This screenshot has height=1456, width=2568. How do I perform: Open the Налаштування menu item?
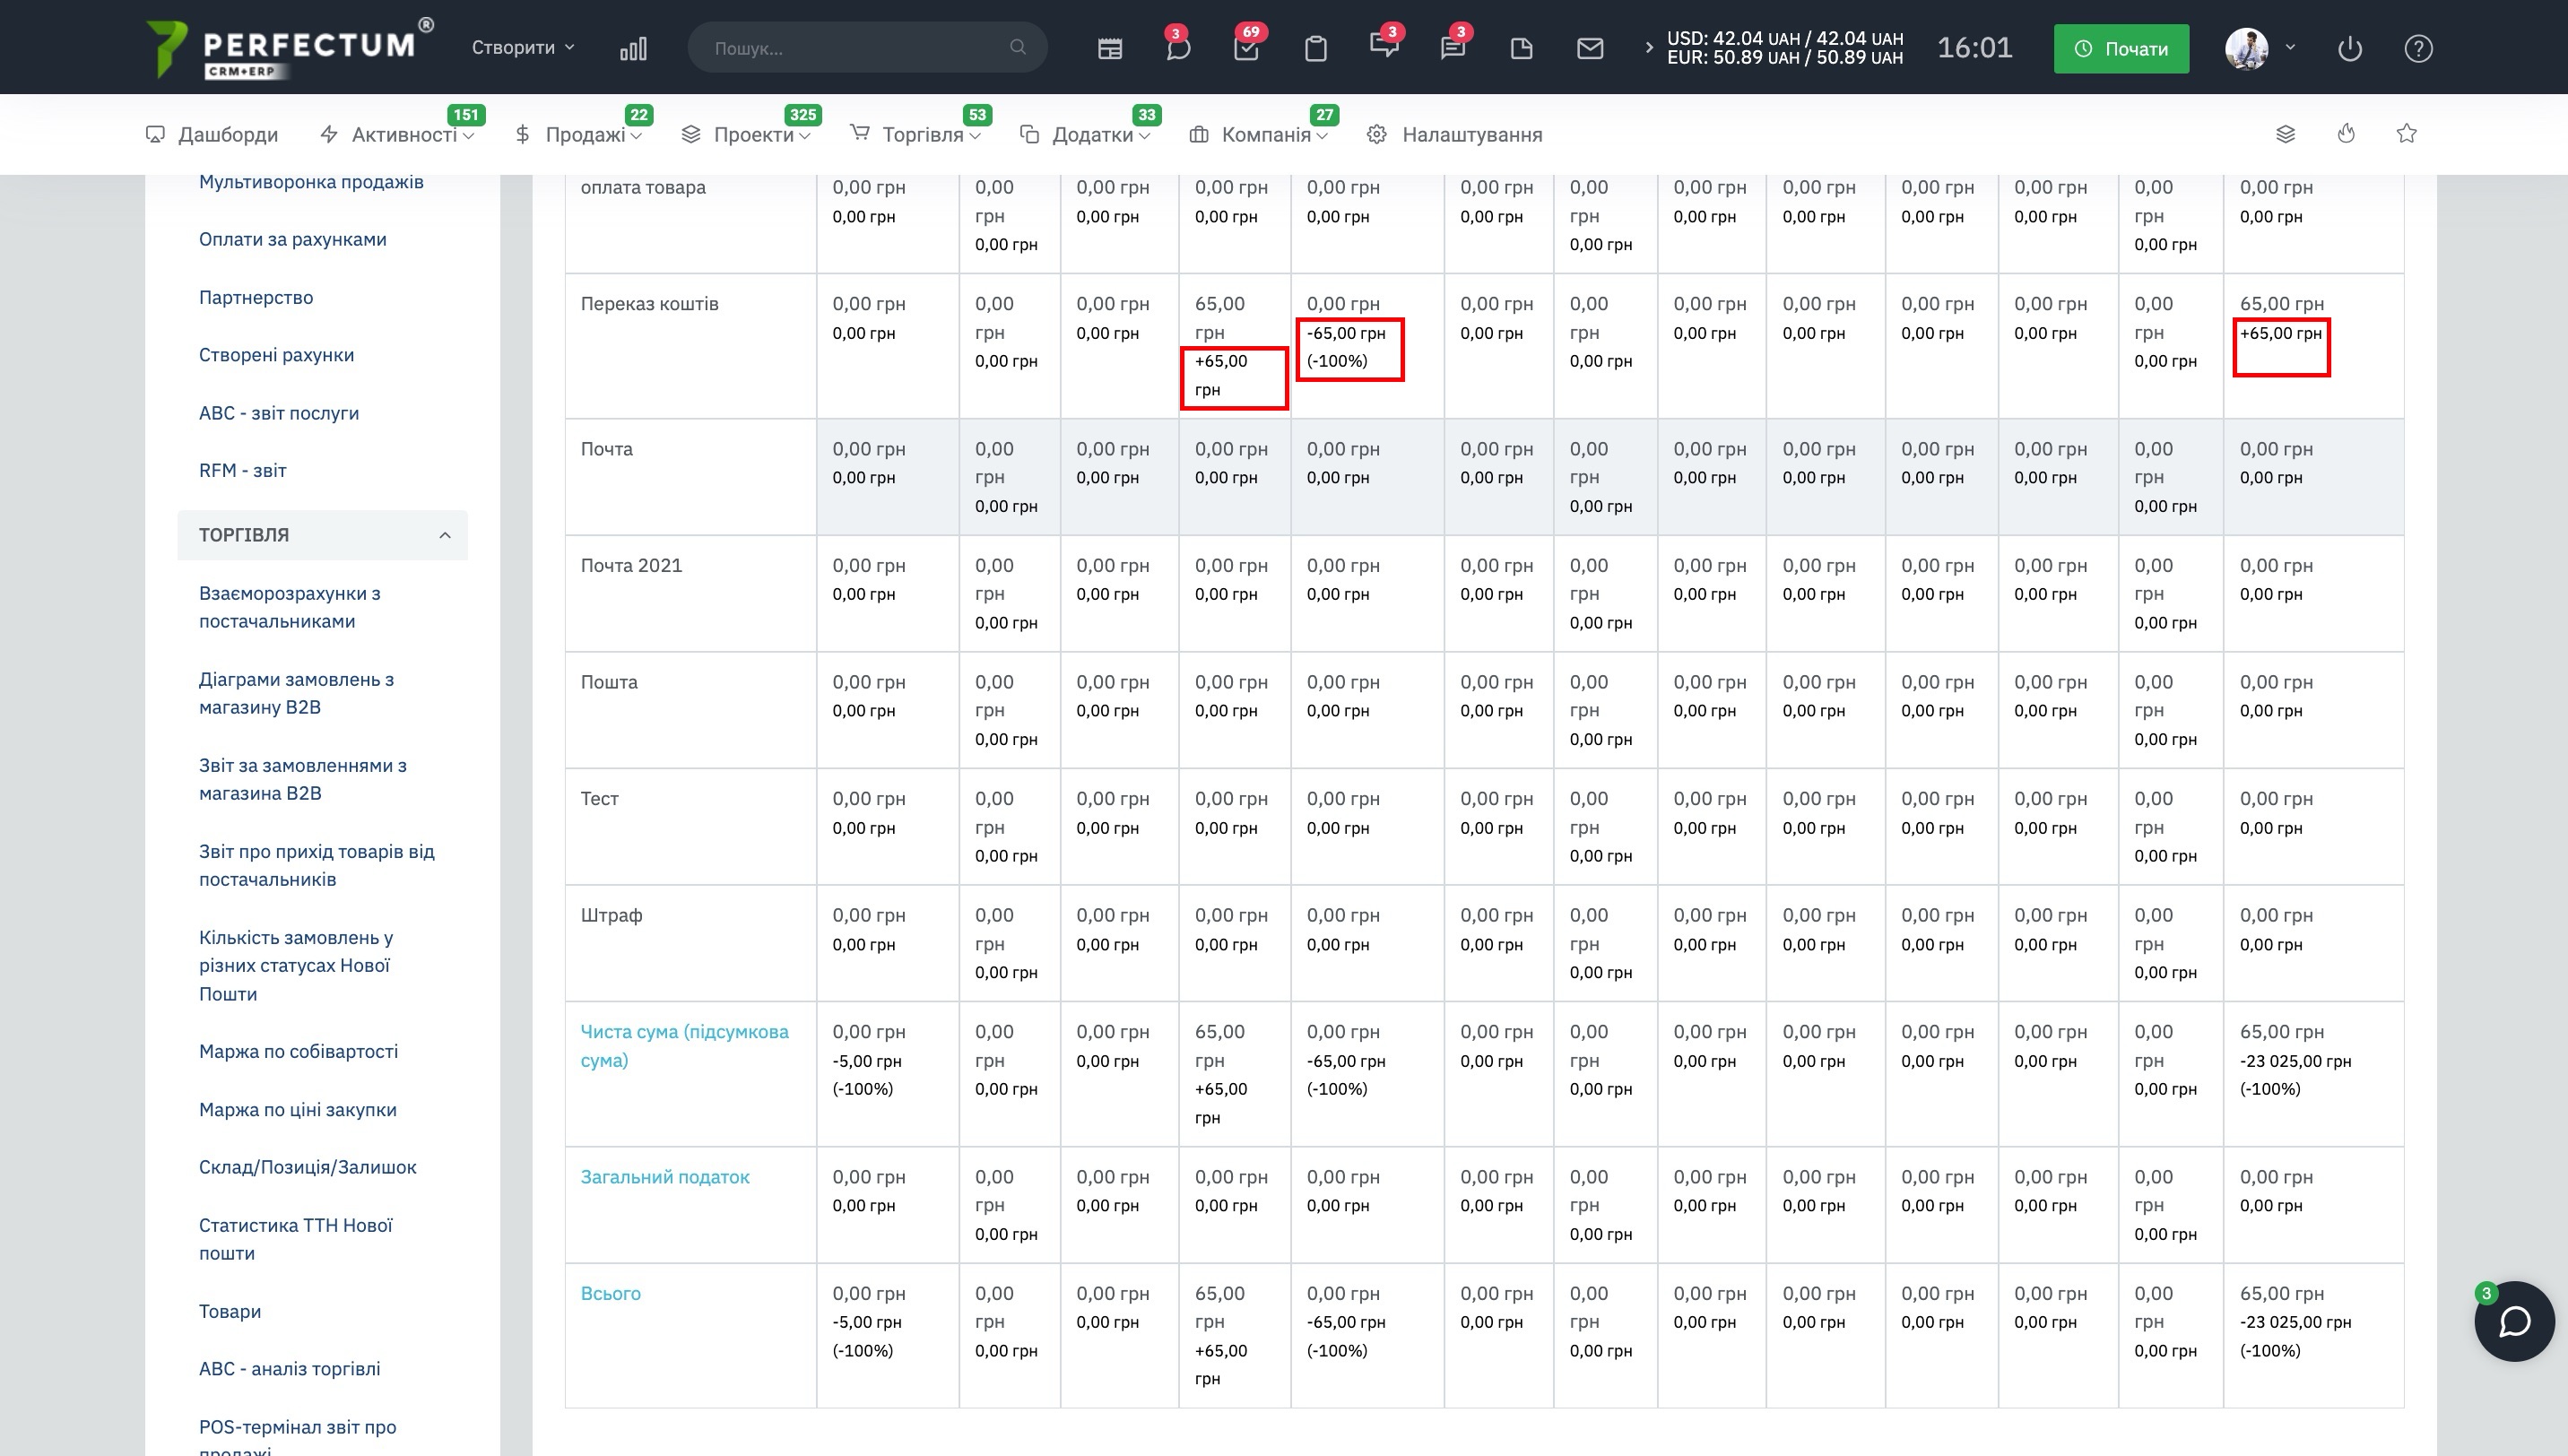point(1470,135)
